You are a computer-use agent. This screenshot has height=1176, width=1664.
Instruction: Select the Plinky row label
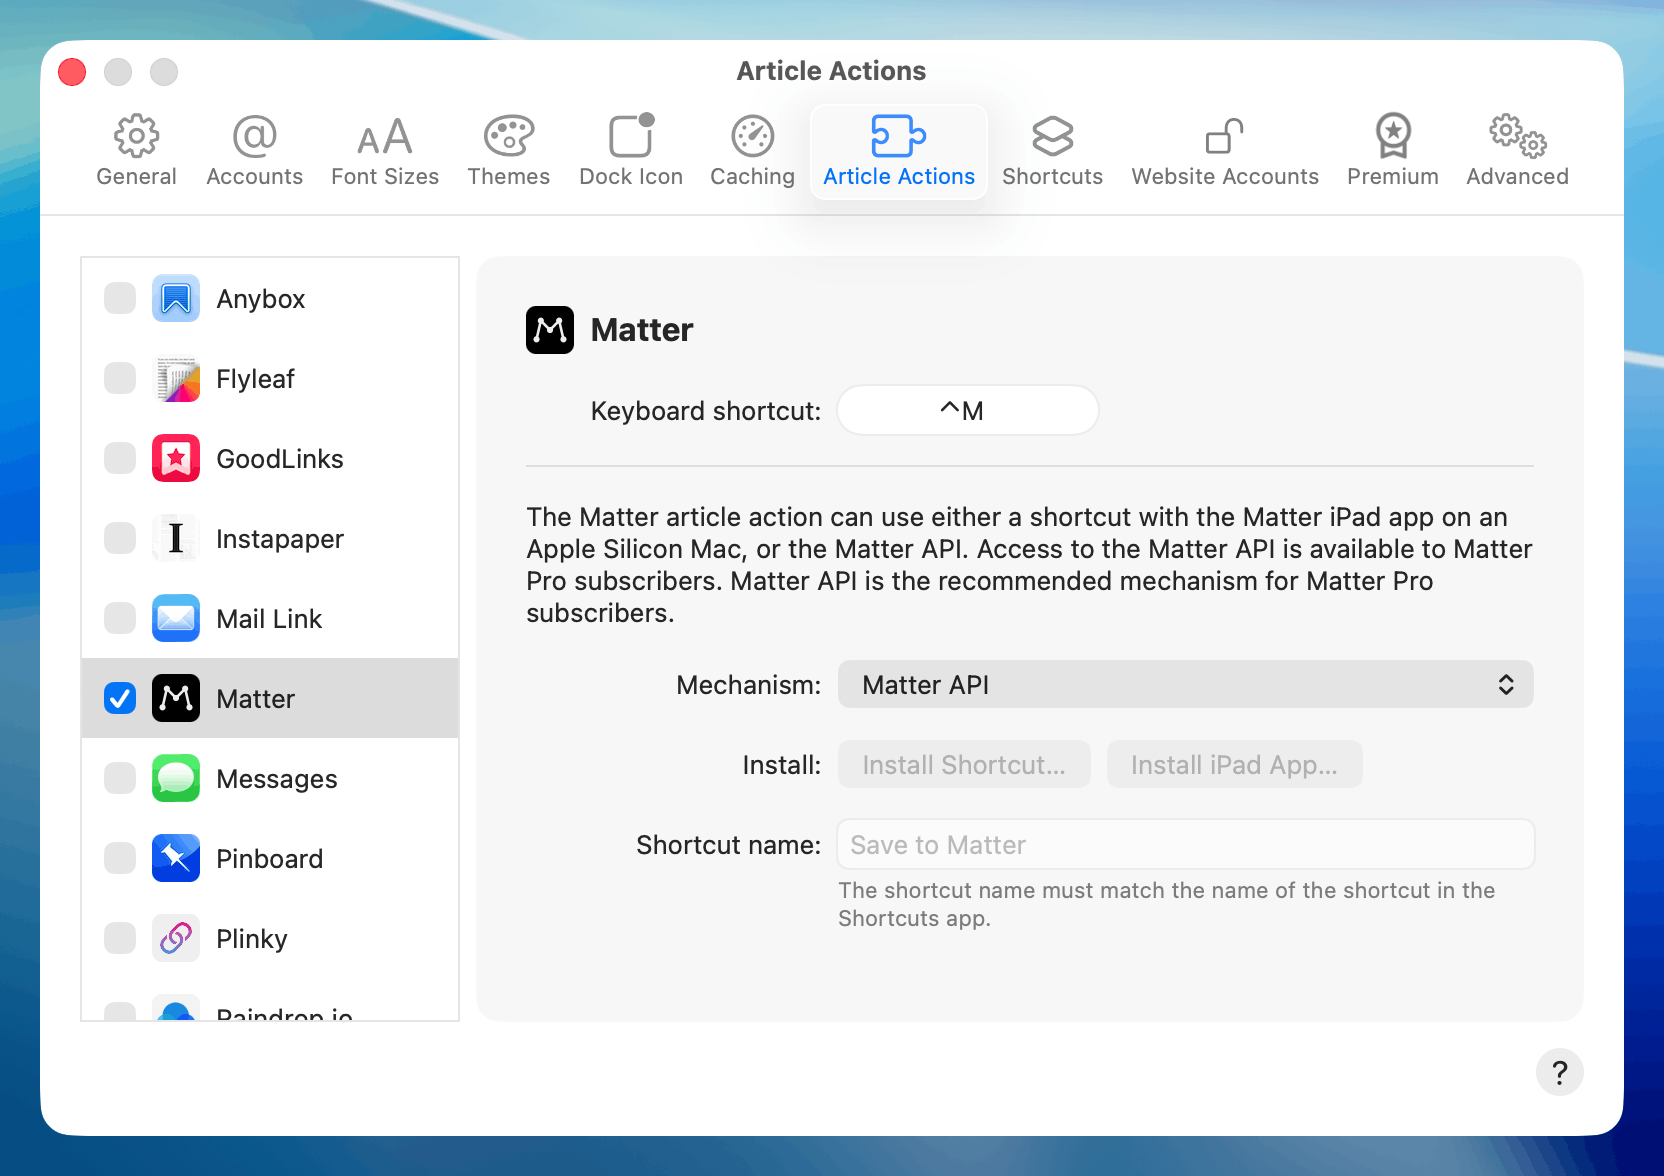(252, 938)
